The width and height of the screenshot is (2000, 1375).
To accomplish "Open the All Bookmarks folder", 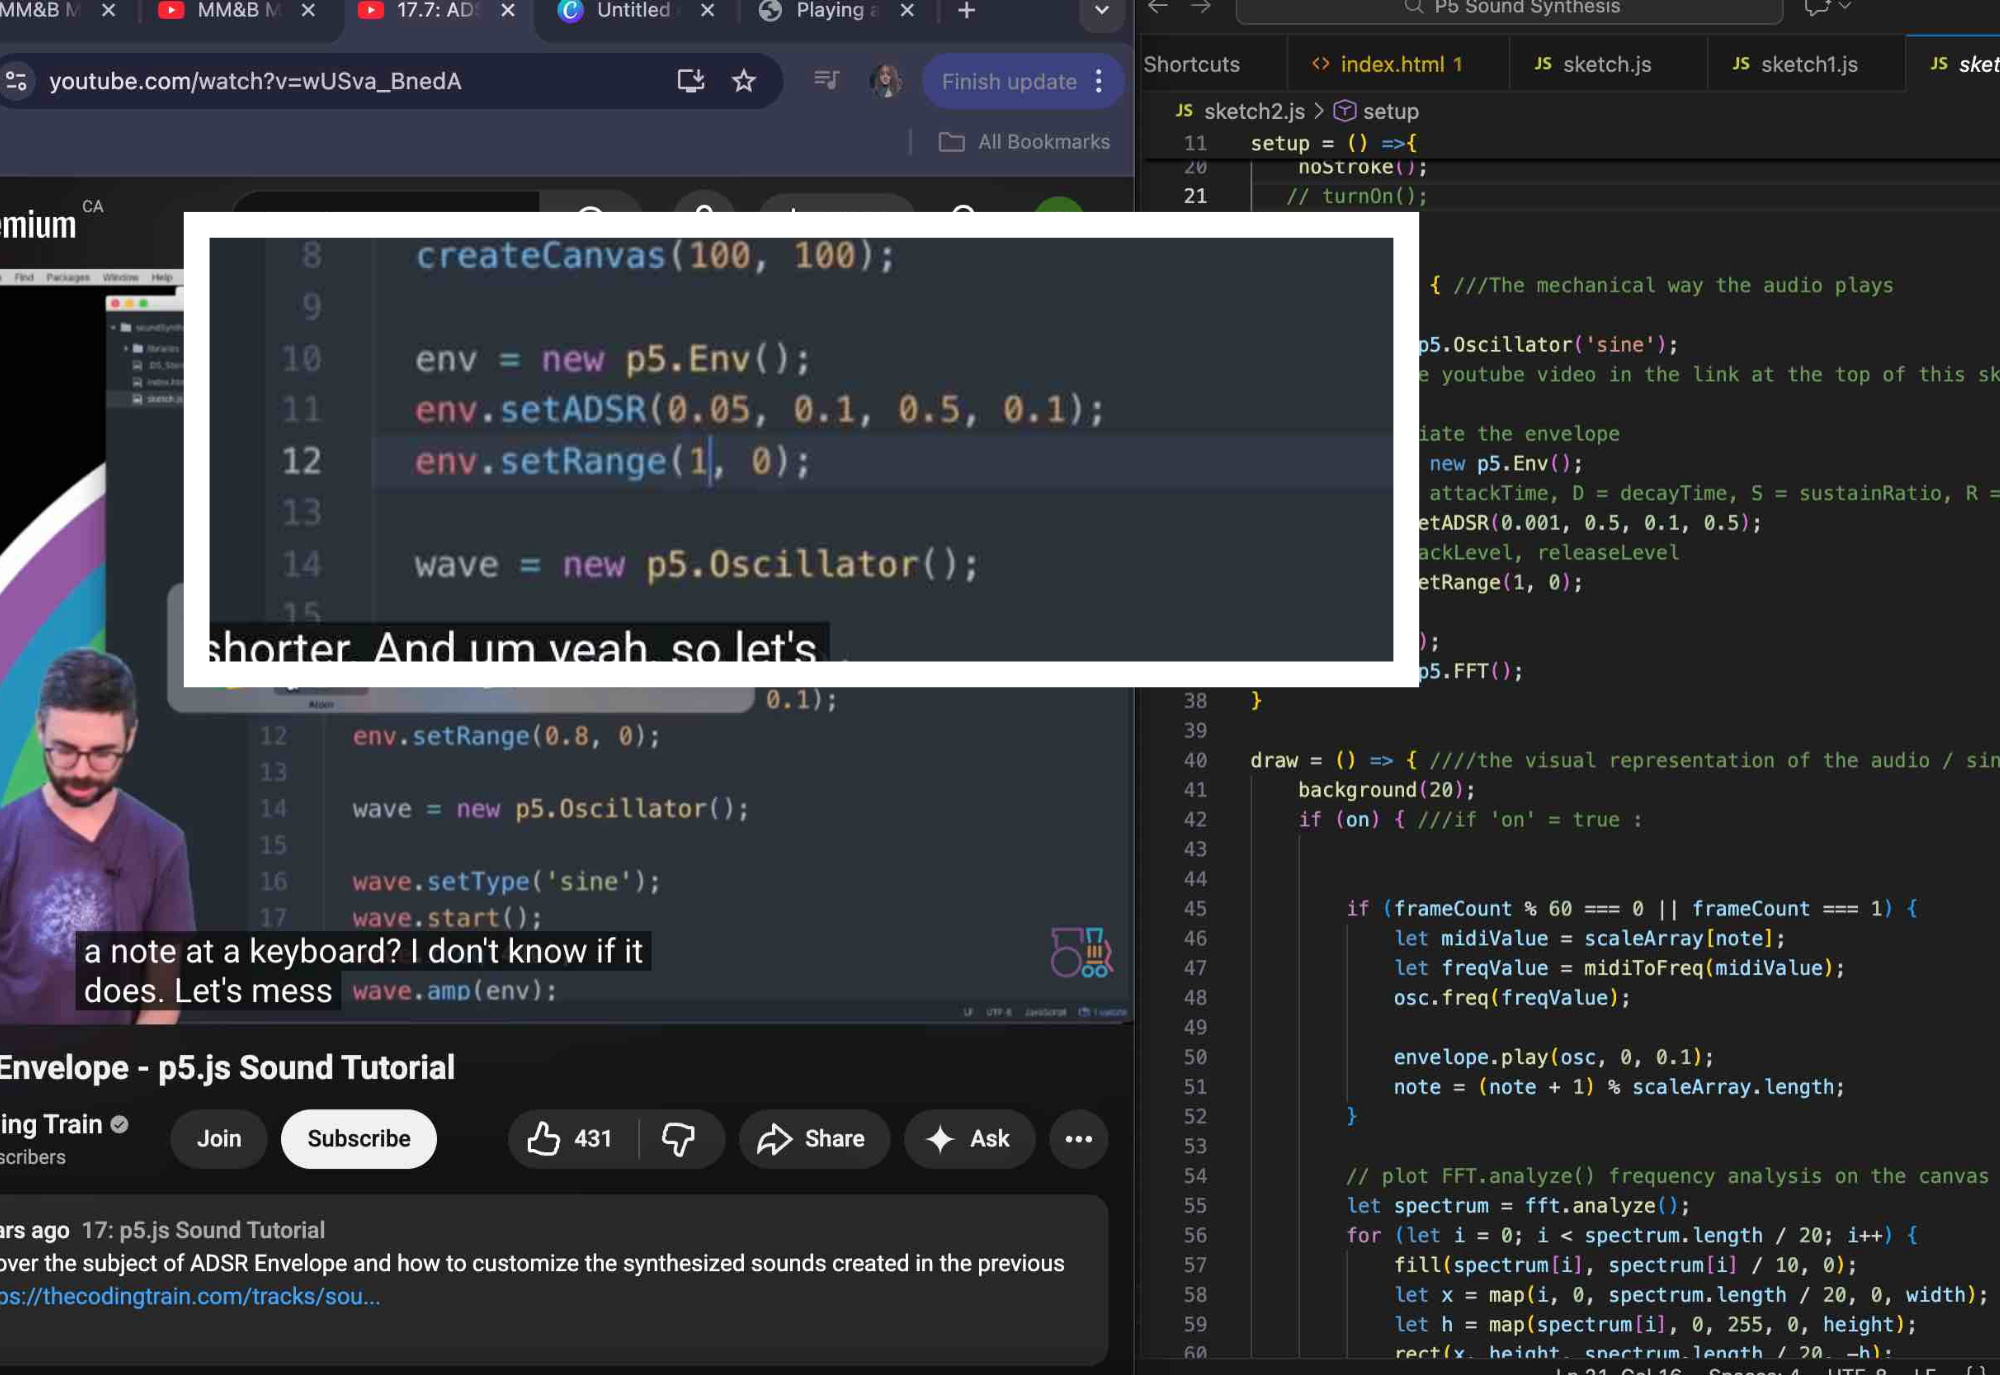I will click(1025, 142).
